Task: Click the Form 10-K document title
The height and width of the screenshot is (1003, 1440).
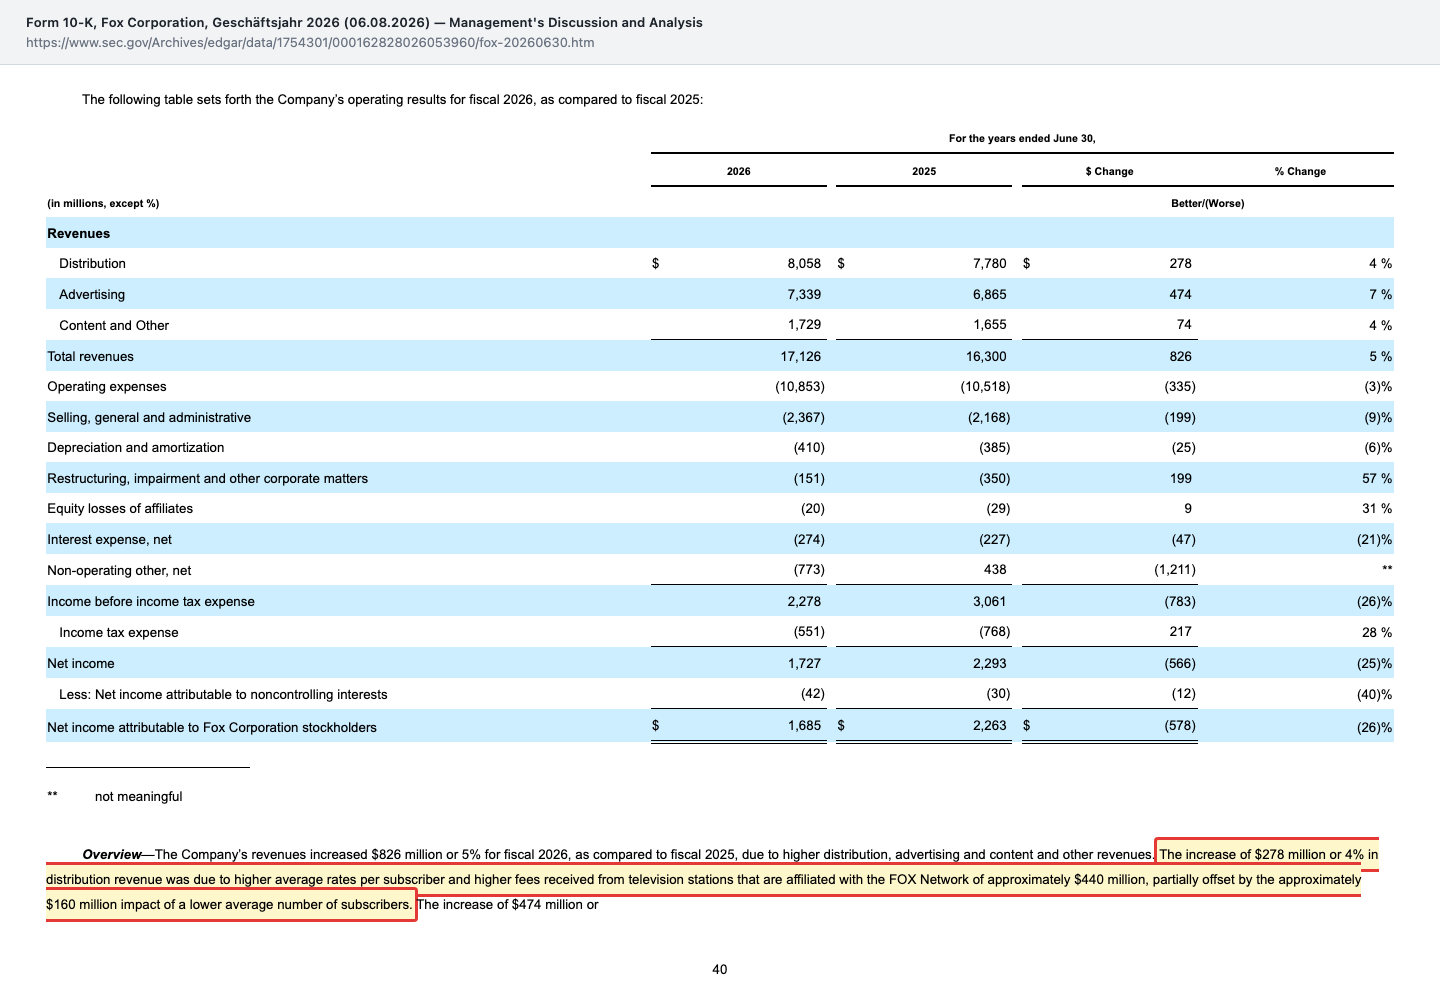Action: [364, 22]
